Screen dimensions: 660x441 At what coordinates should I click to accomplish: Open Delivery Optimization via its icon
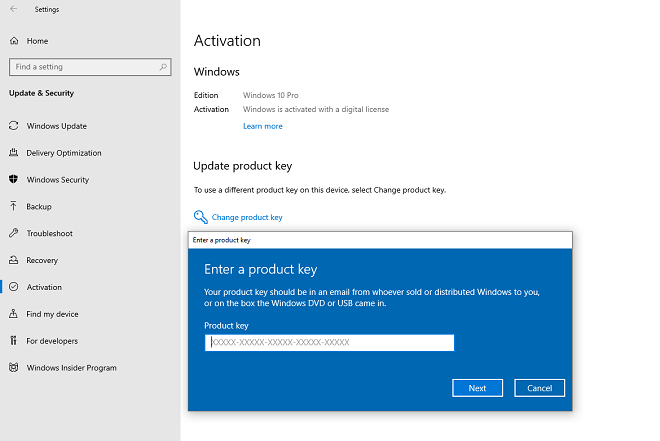click(x=14, y=153)
